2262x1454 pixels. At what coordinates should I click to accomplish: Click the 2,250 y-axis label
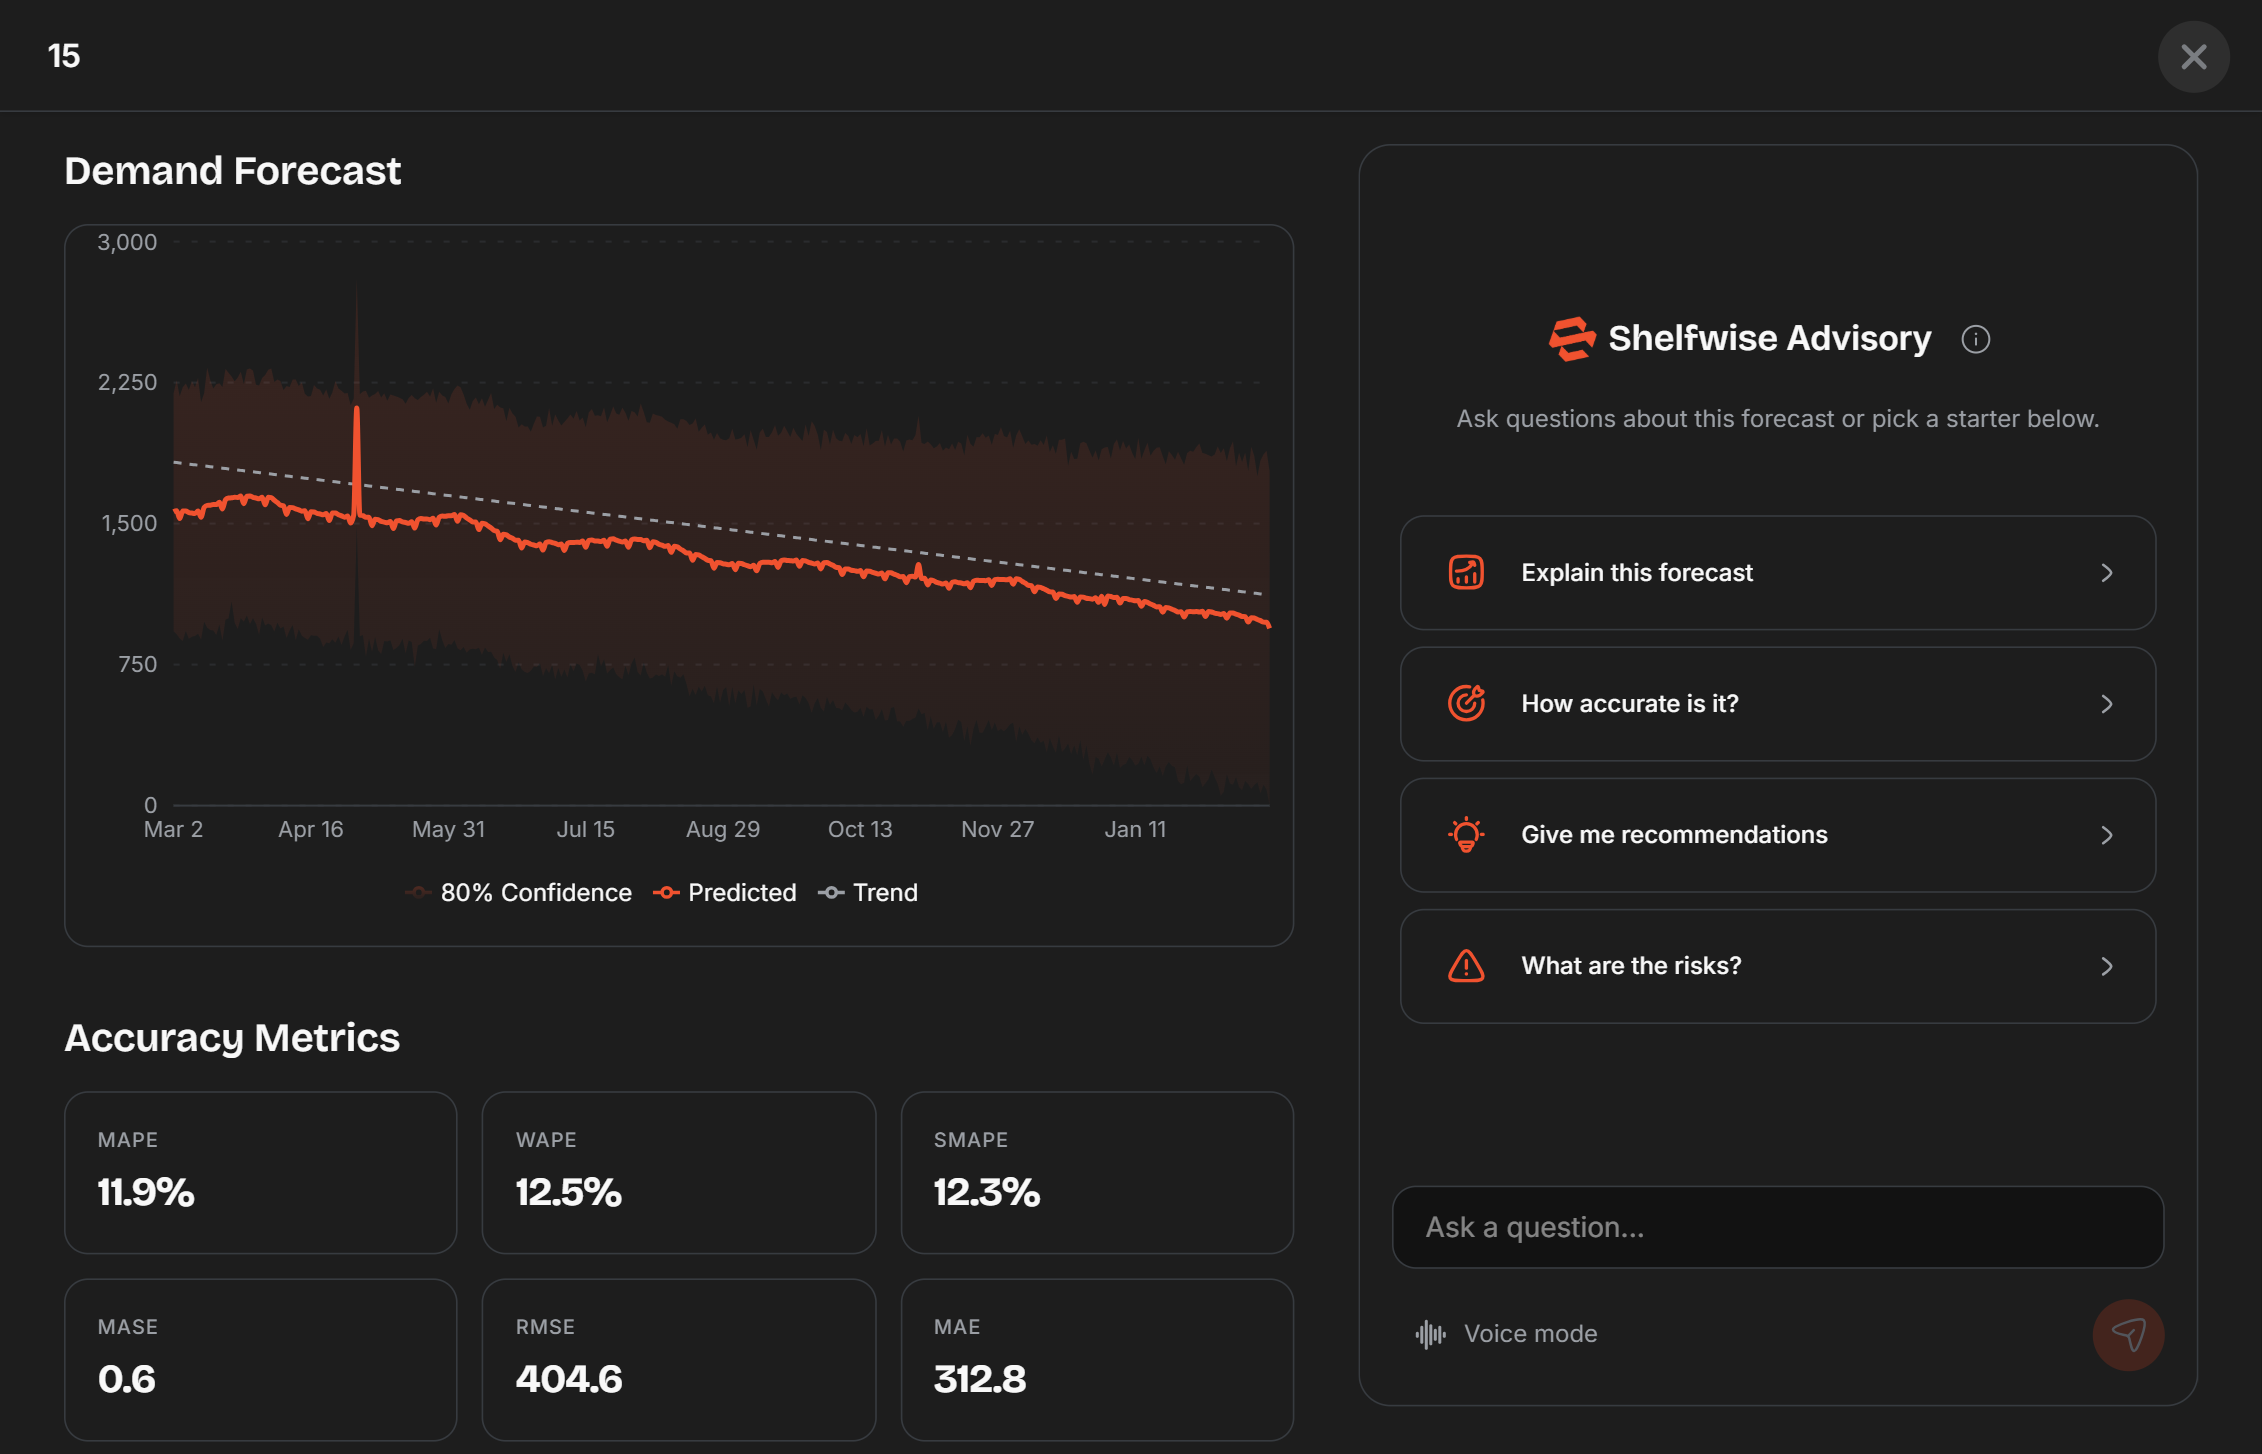tap(127, 382)
